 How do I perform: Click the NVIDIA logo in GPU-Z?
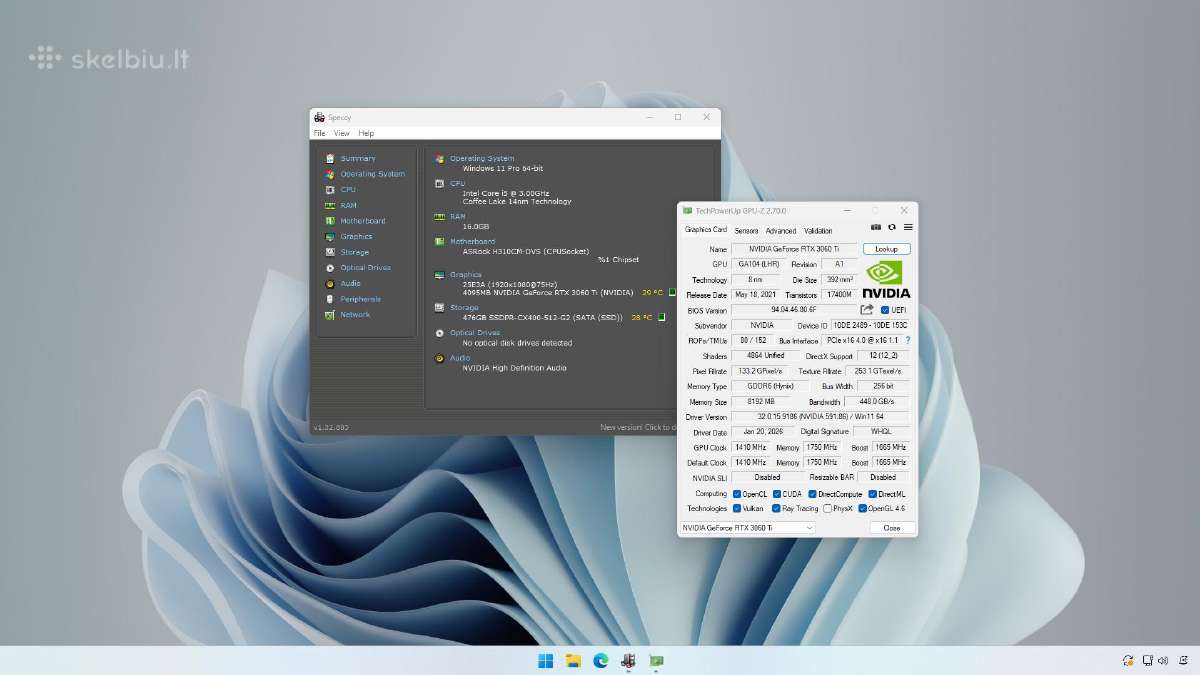(x=886, y=279)
